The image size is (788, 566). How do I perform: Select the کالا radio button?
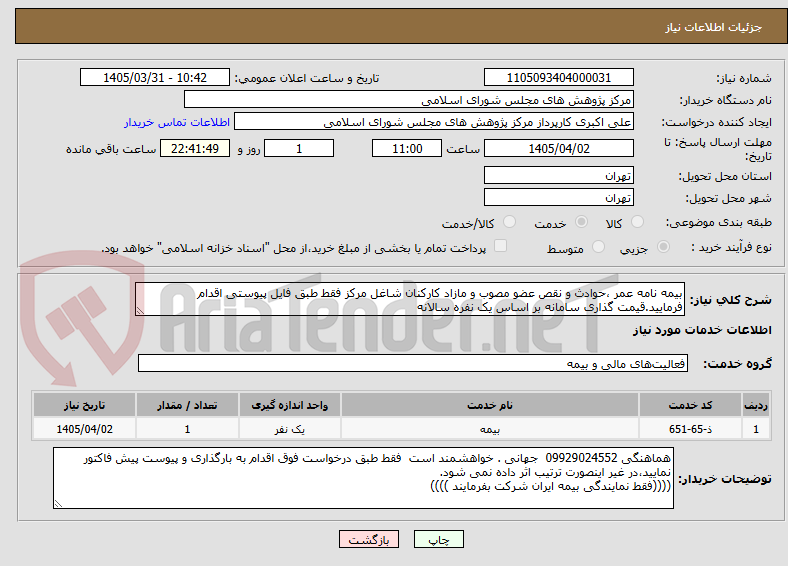coord(637,222)
